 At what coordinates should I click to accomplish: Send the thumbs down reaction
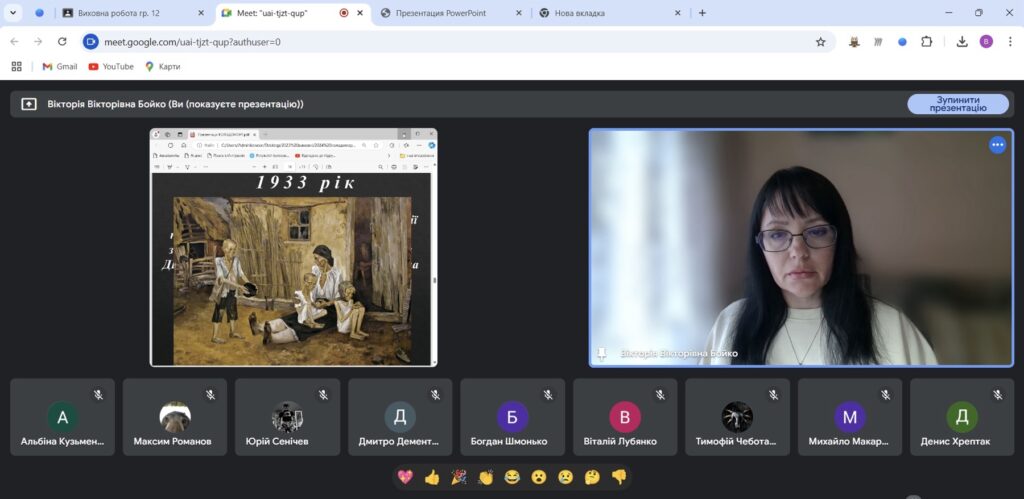pos(619,477)
